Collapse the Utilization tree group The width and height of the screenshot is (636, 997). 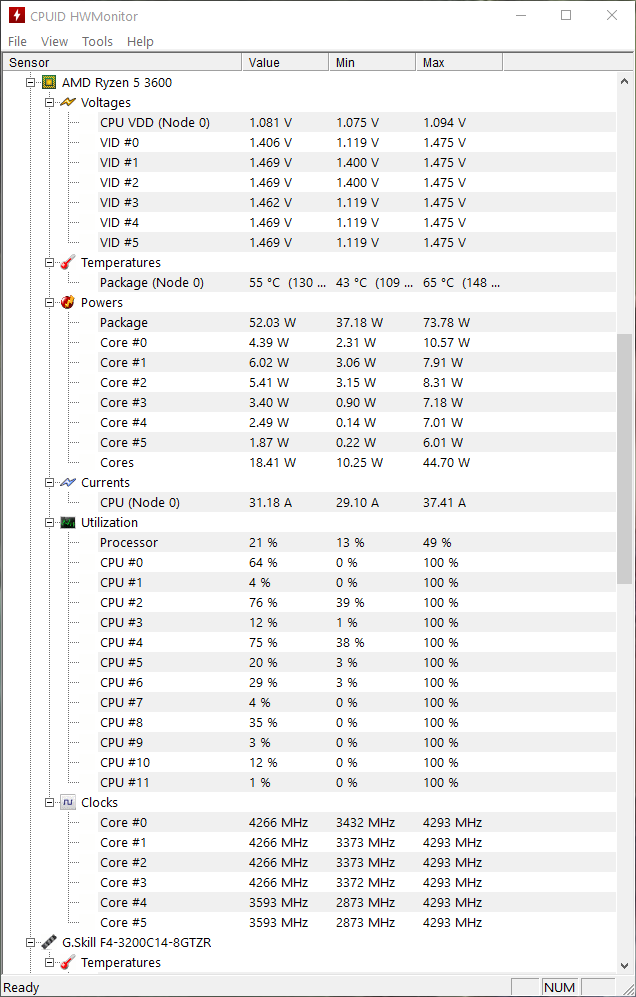click(49, 523)
